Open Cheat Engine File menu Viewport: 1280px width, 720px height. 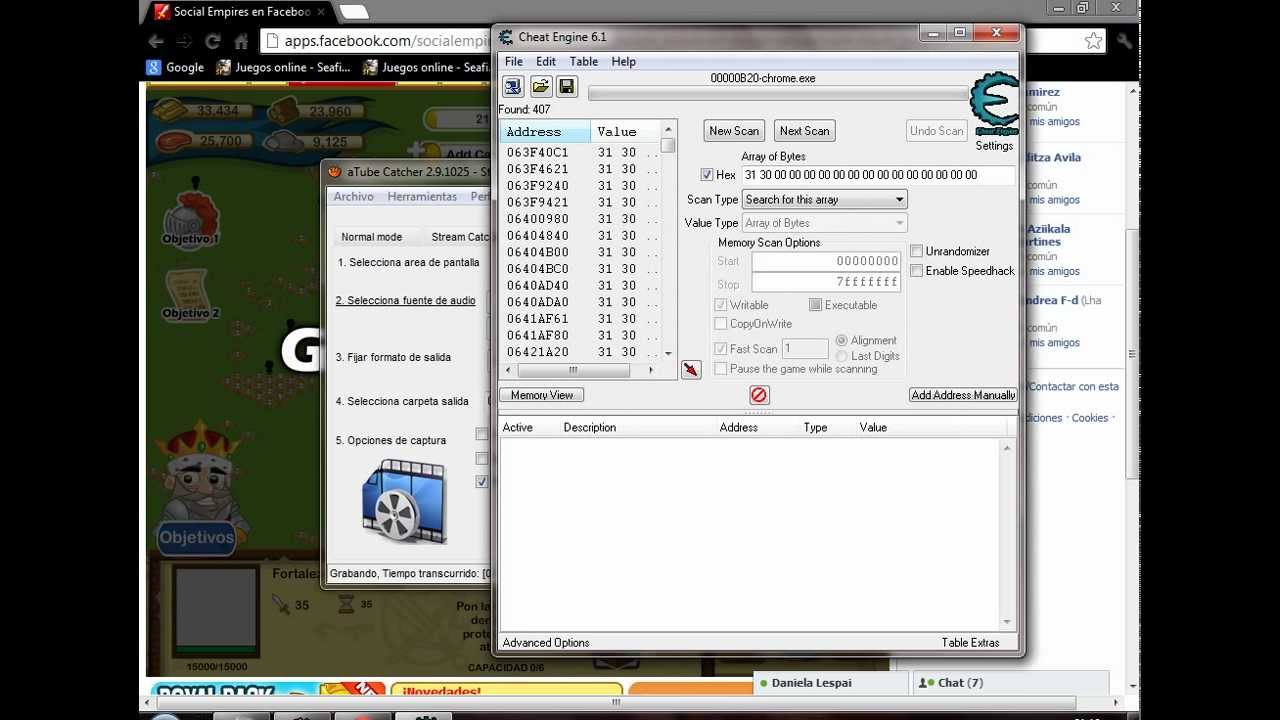(x=513, y=62)
